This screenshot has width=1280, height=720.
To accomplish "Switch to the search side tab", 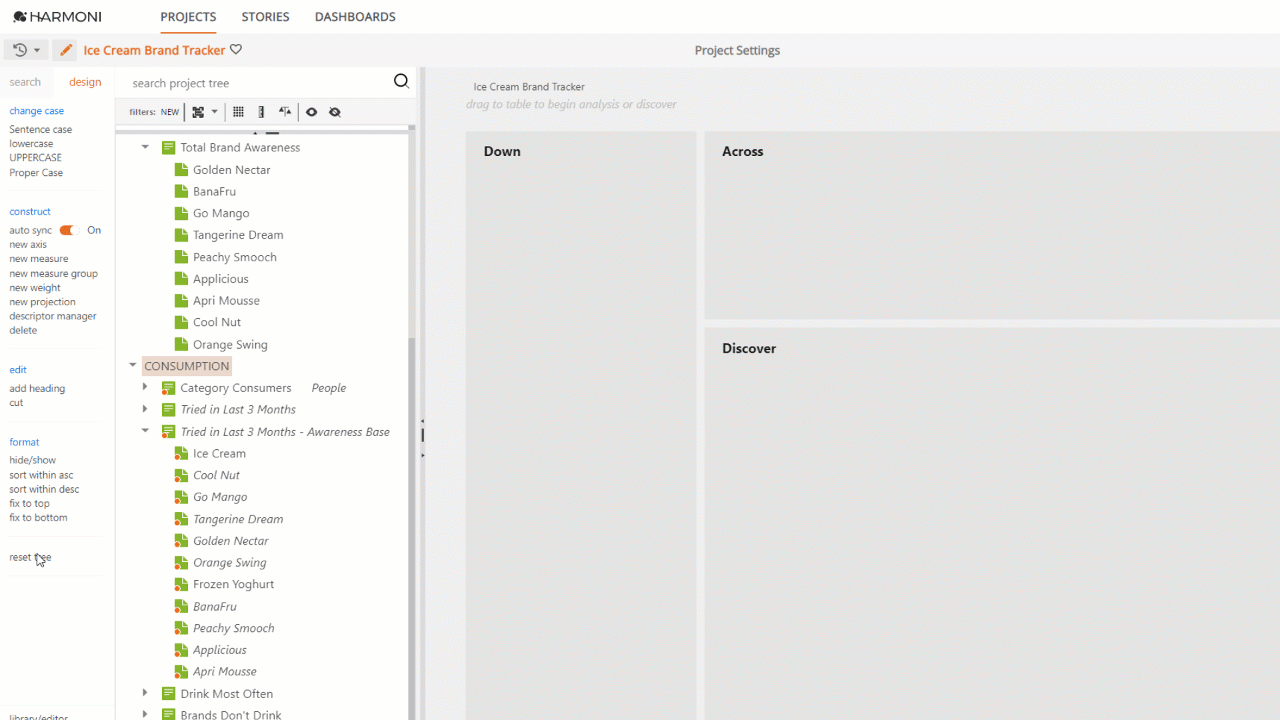I will click(25, 82).
